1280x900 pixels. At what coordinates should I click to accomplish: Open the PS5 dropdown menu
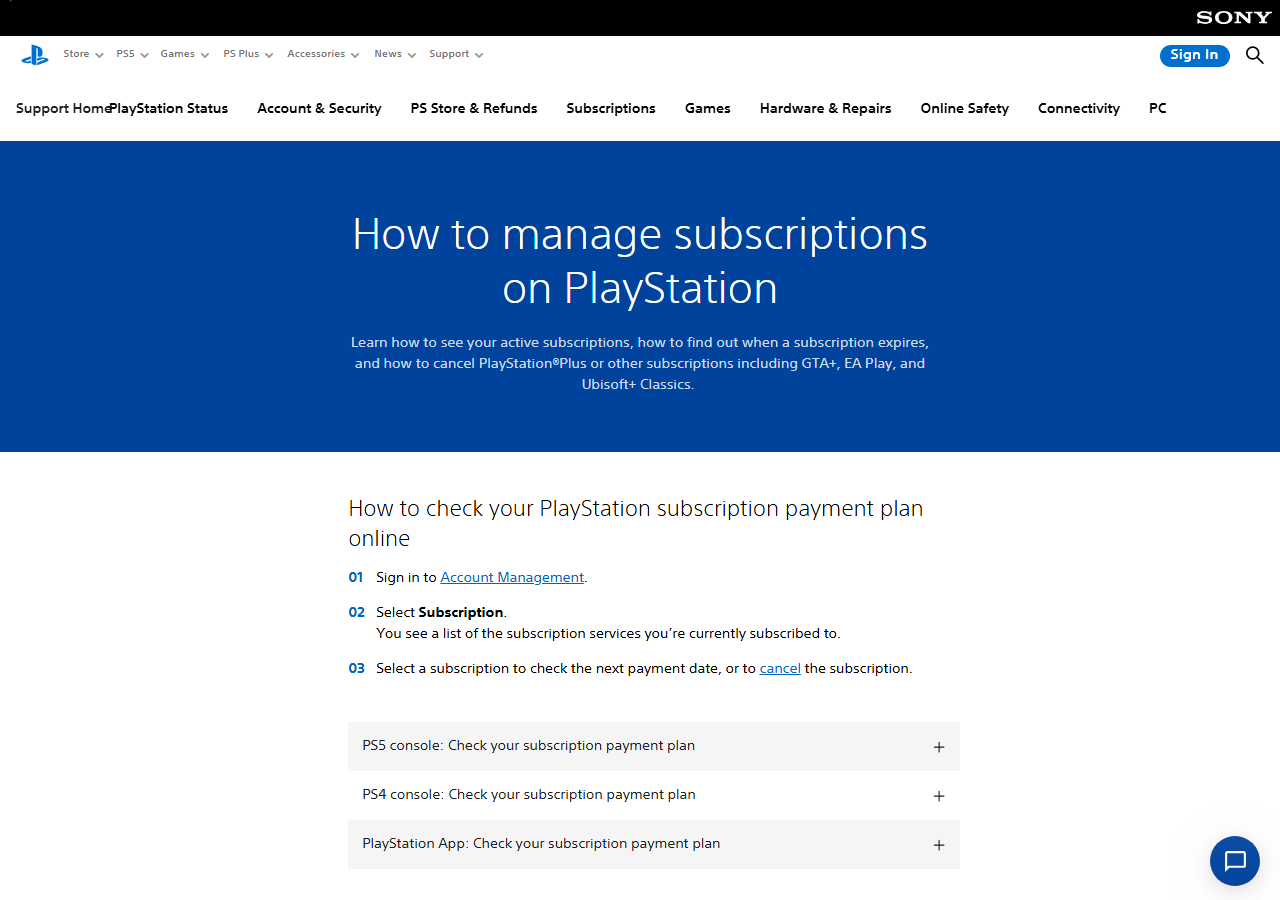(132, 54)
